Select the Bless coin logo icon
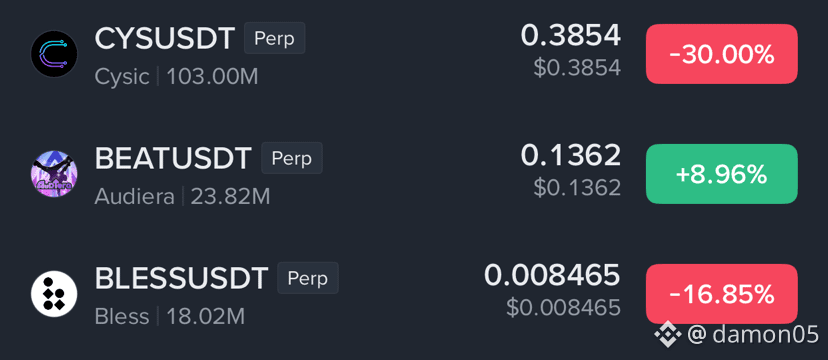The width and height of the screenshot is (828, 360). point(54,293)
